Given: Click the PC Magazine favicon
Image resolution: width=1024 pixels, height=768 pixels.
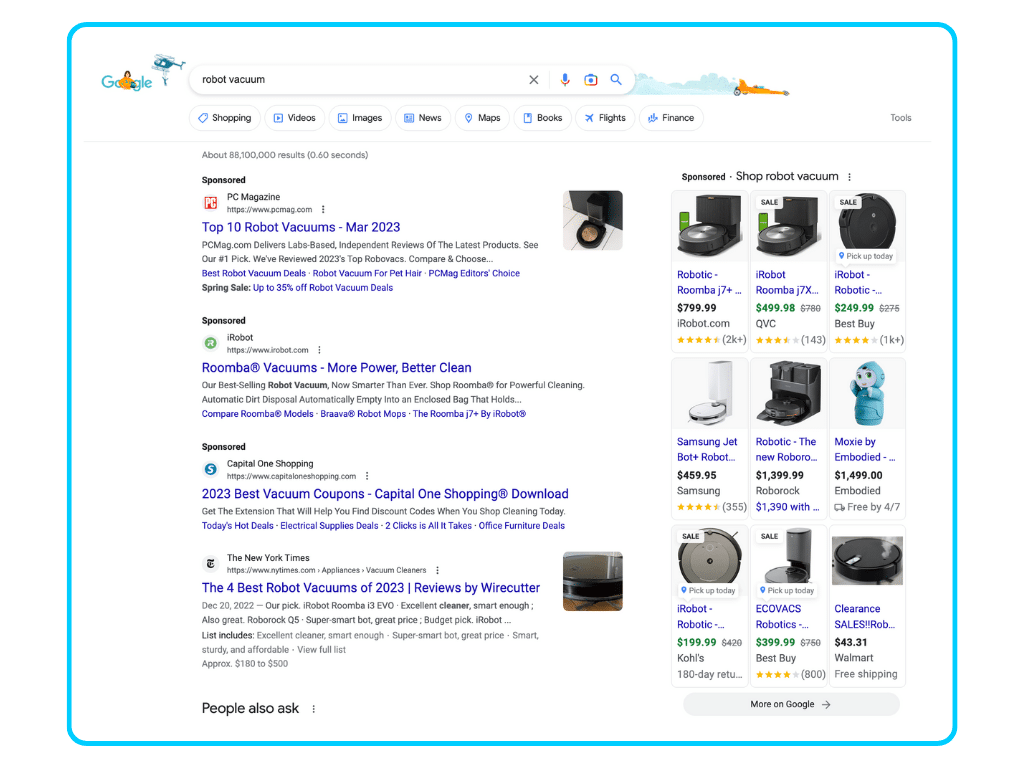Looking at the screenshot, I should [210, 203].
